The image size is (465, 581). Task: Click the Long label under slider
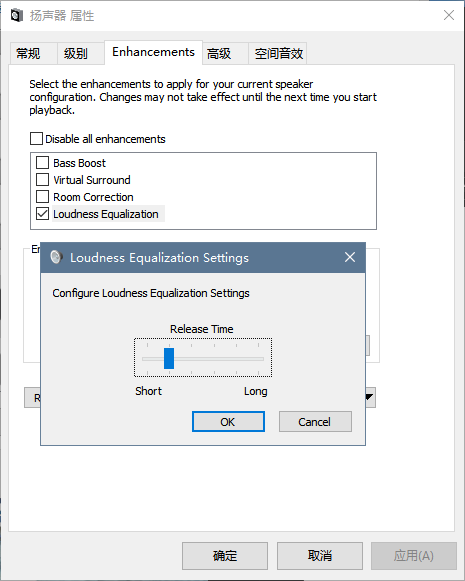[255, 391]
